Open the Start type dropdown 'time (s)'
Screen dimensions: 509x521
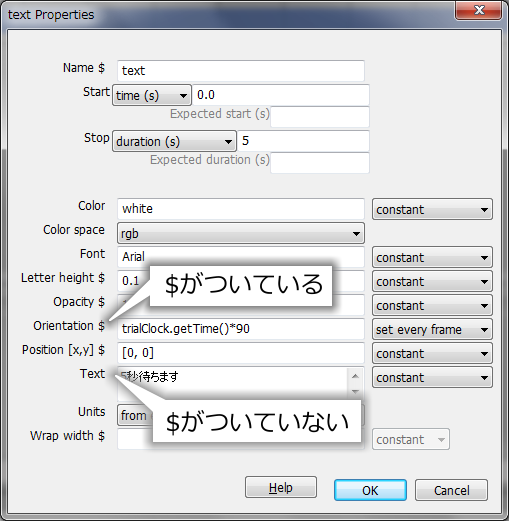[152, 95]
